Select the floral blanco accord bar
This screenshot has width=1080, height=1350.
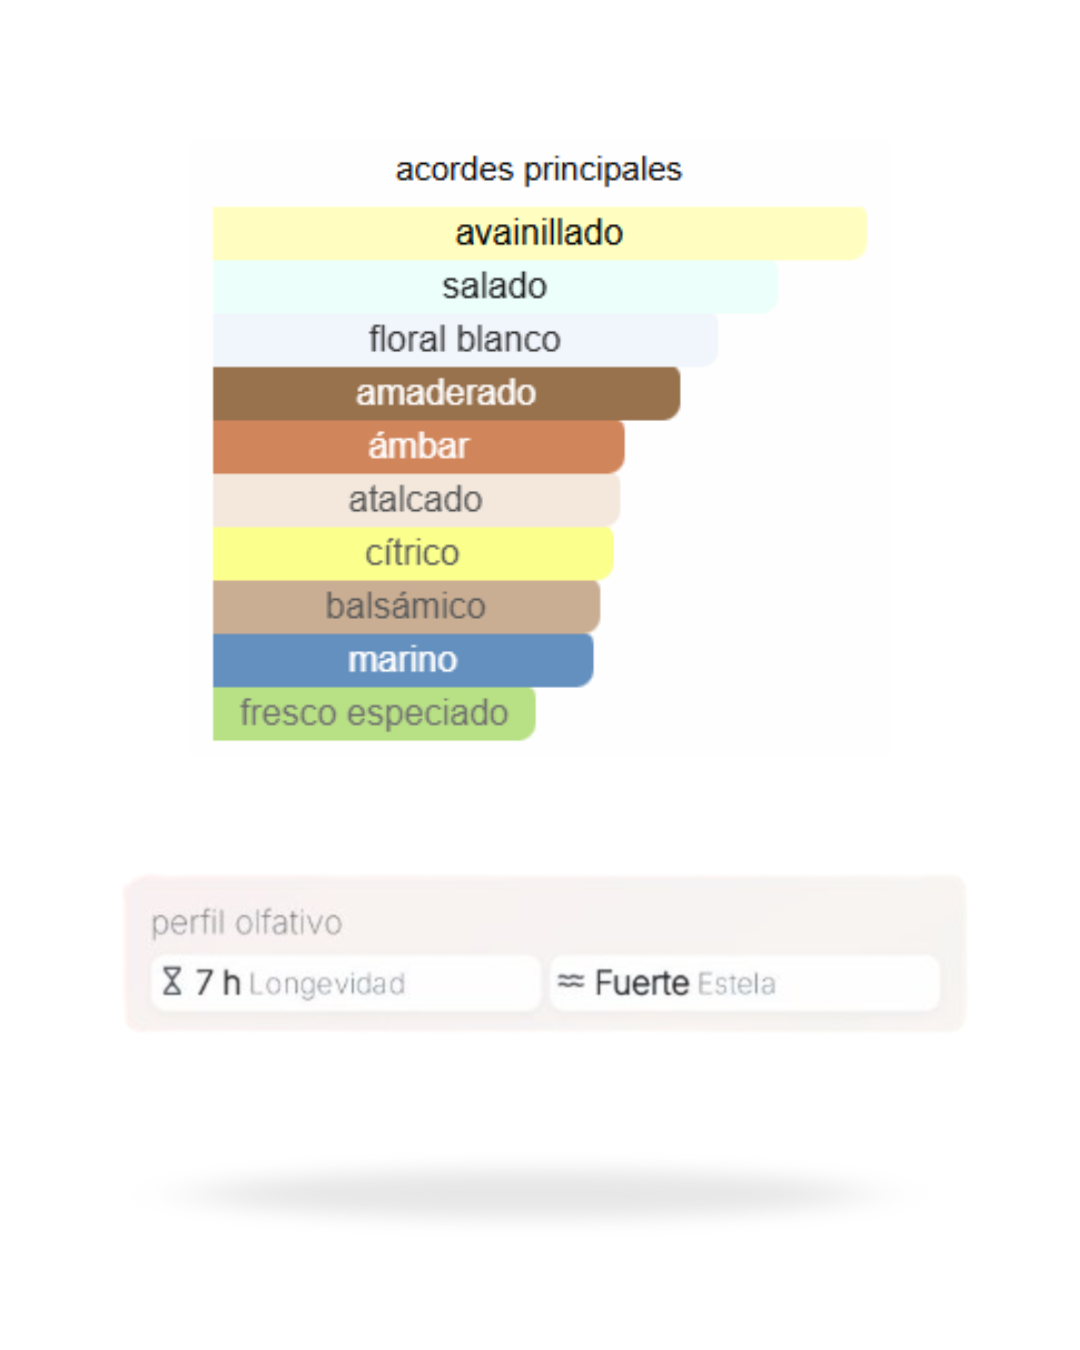pyautogui.click(x=464, y=340)
